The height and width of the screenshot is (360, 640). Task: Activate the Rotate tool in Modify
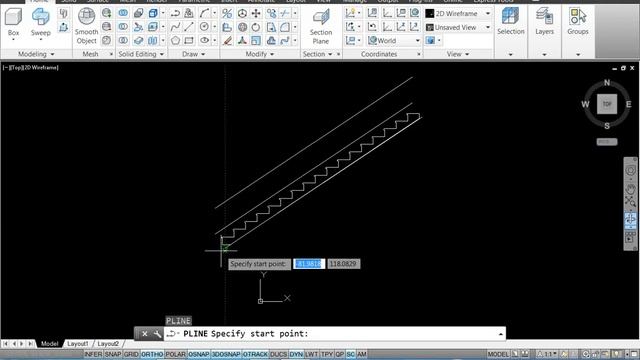pos(256,27)
